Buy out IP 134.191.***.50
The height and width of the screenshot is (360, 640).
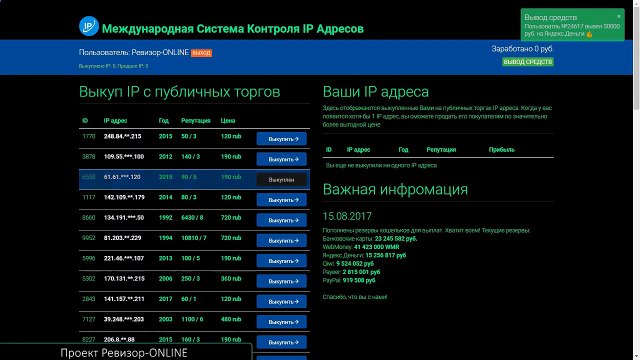pyautogui.click(x=282, y=220)
